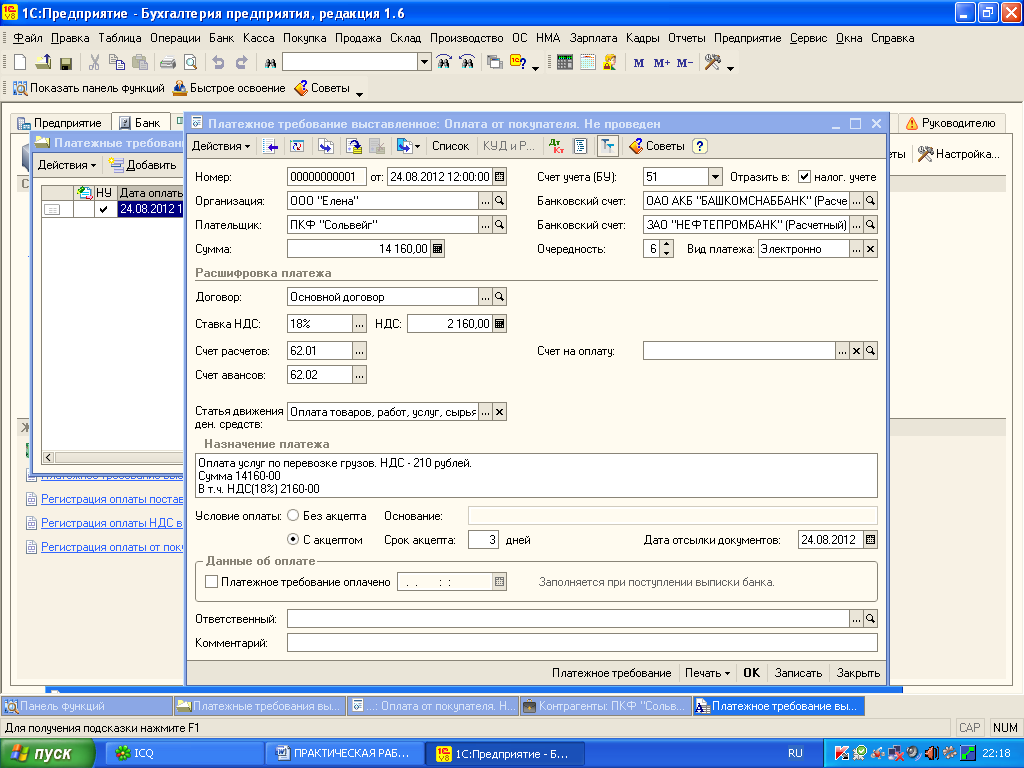Open calendar for Дата отсылки документов

pos(870,540)
